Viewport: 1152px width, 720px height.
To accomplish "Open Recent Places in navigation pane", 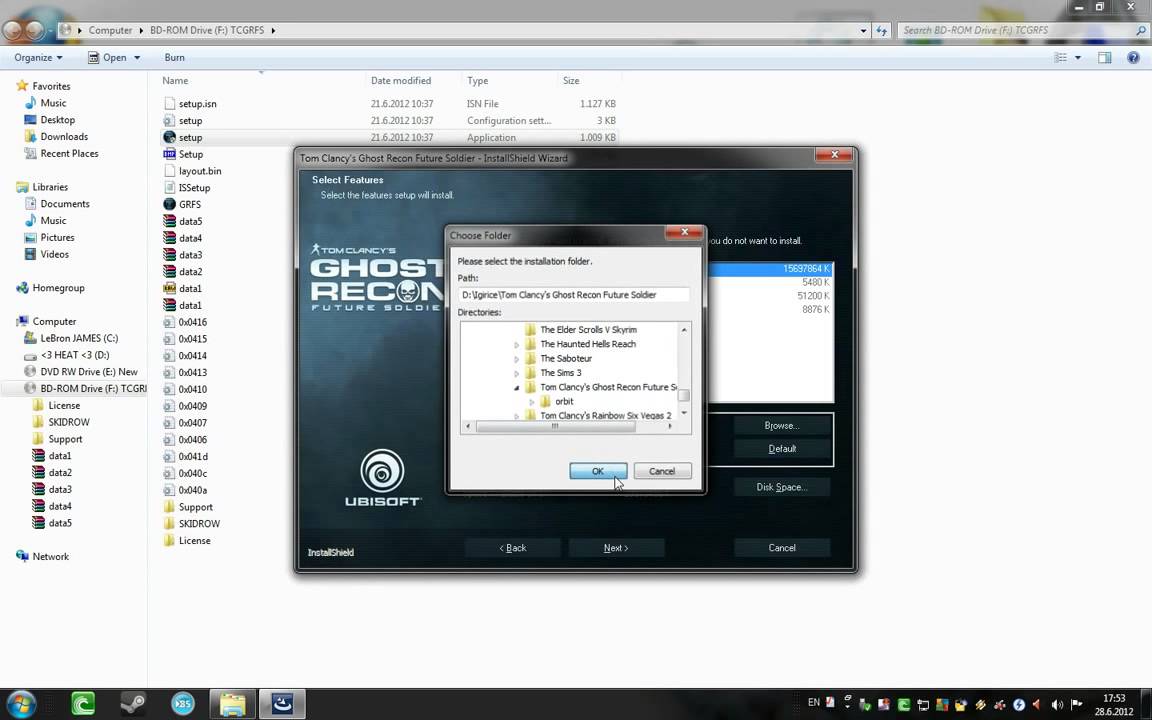I will click(69, 154).
